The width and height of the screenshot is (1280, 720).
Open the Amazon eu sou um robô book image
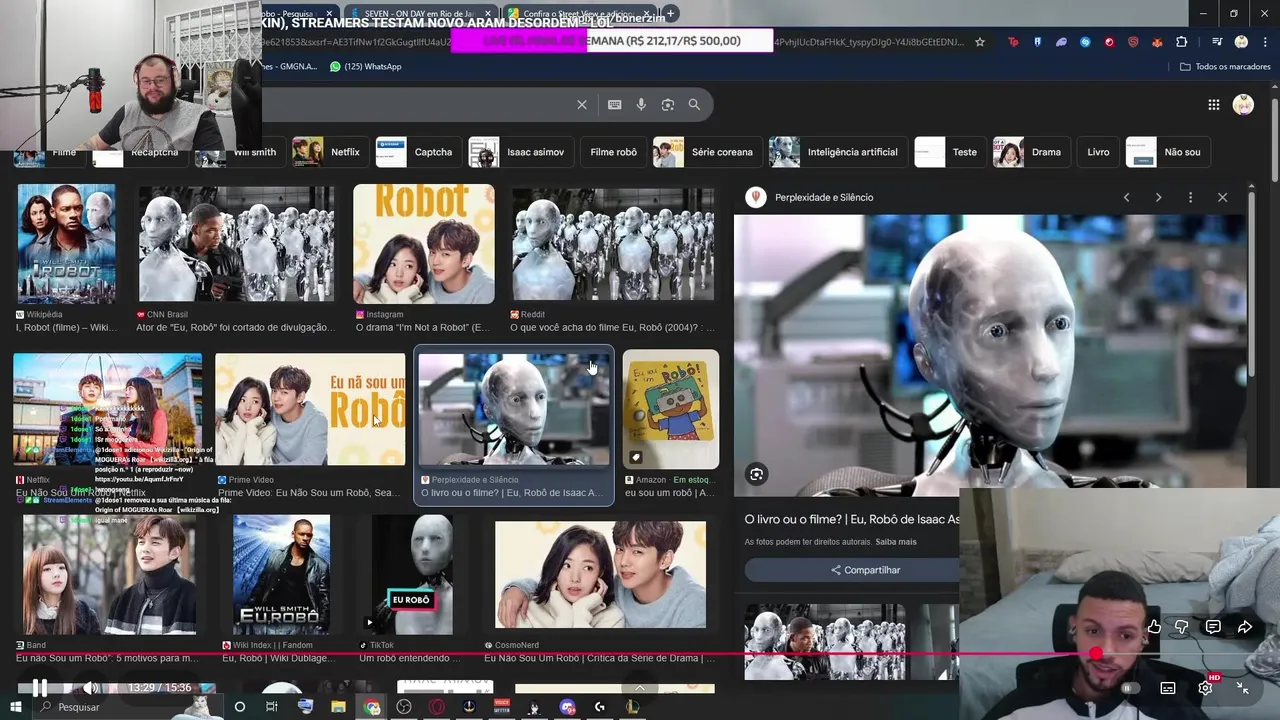tap(671, 409)
